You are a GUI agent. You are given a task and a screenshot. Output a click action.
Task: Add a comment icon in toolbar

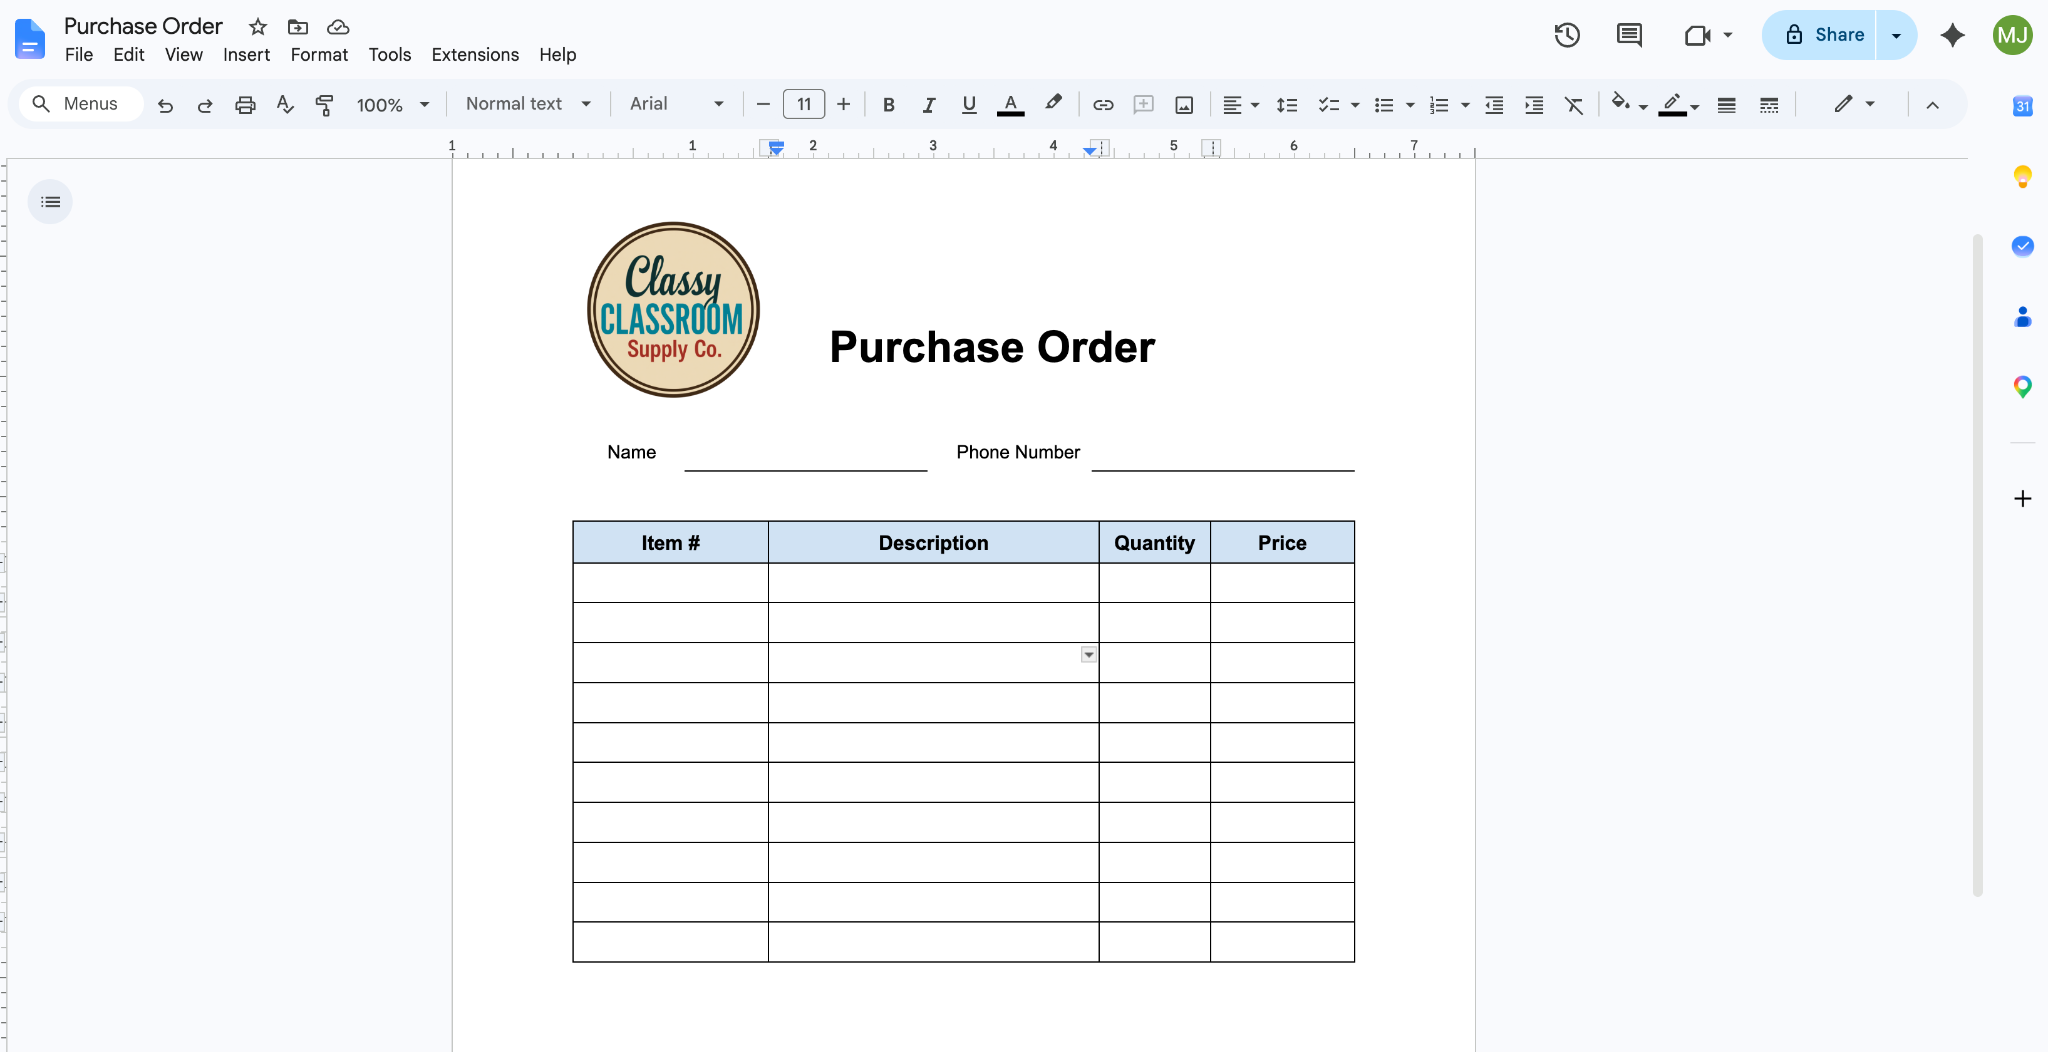(x=1144, y=105)
